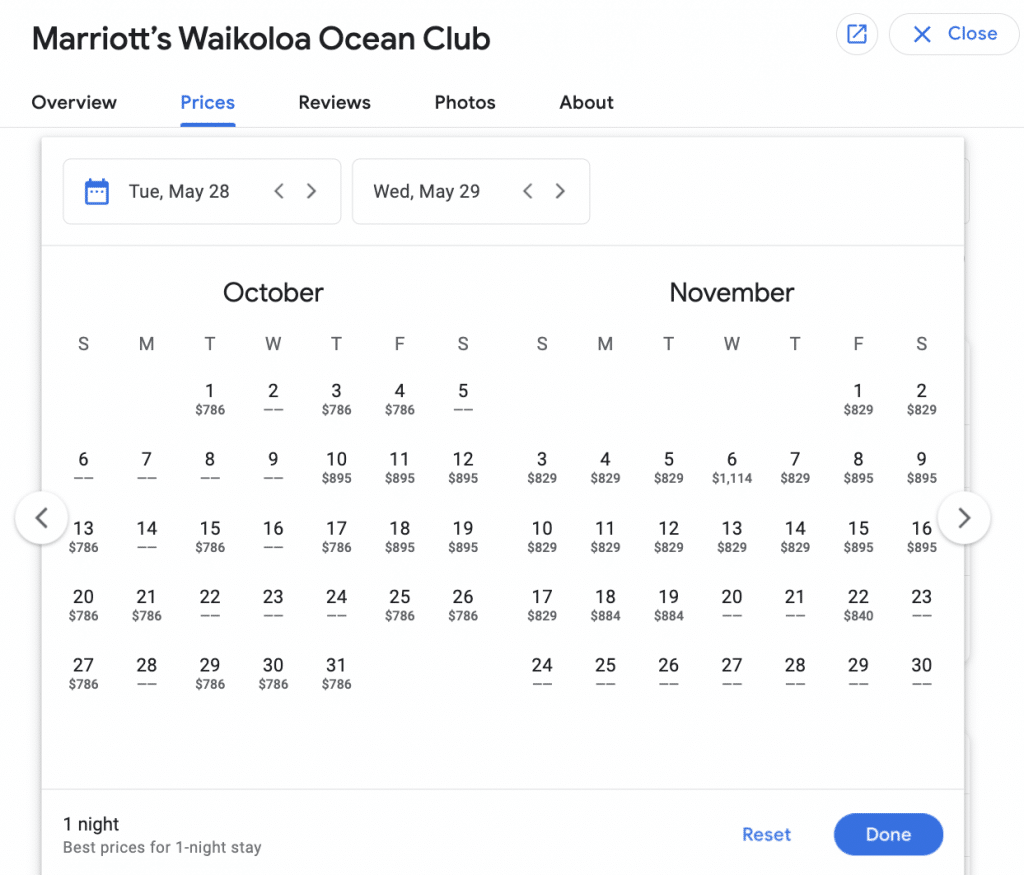Choose October 31 on the calendar

pyautogui.click(x=336, y=672)
